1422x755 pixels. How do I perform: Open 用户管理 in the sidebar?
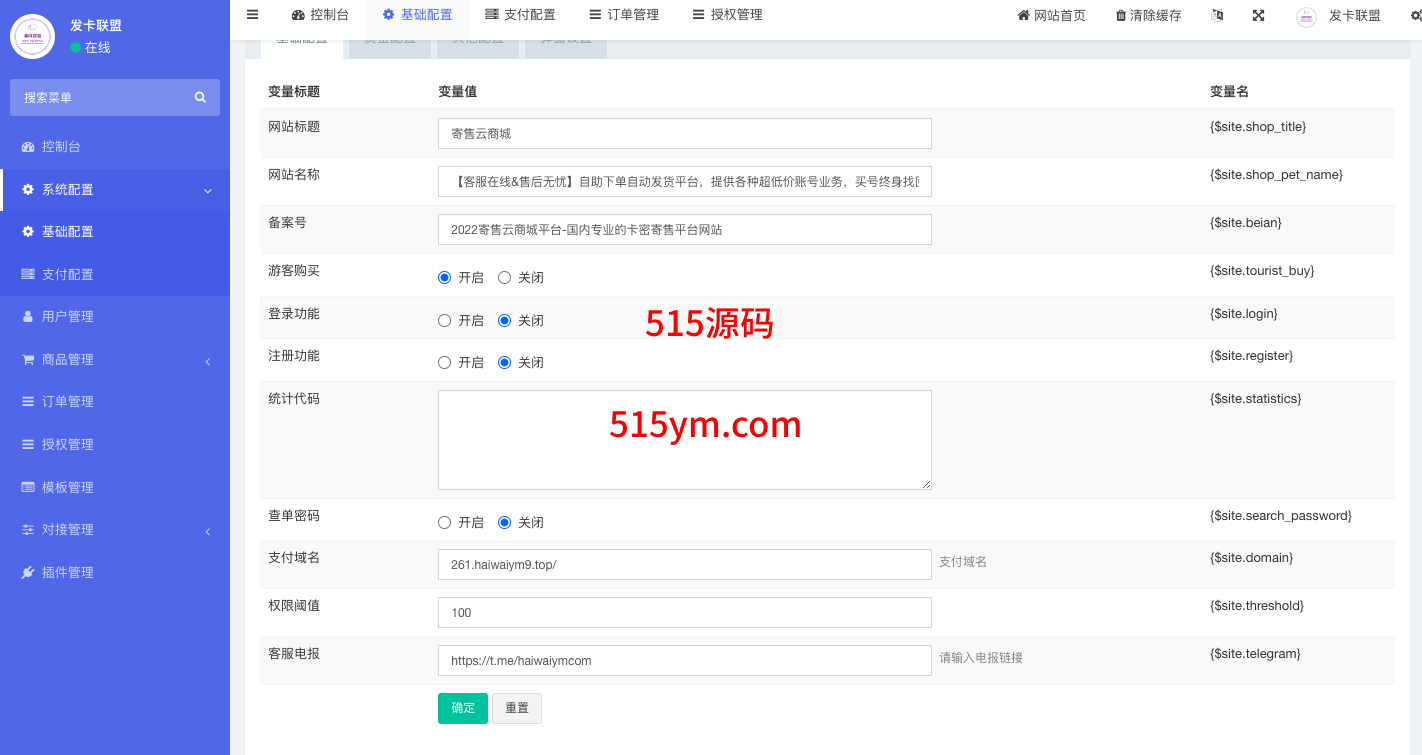coord(67,316)
